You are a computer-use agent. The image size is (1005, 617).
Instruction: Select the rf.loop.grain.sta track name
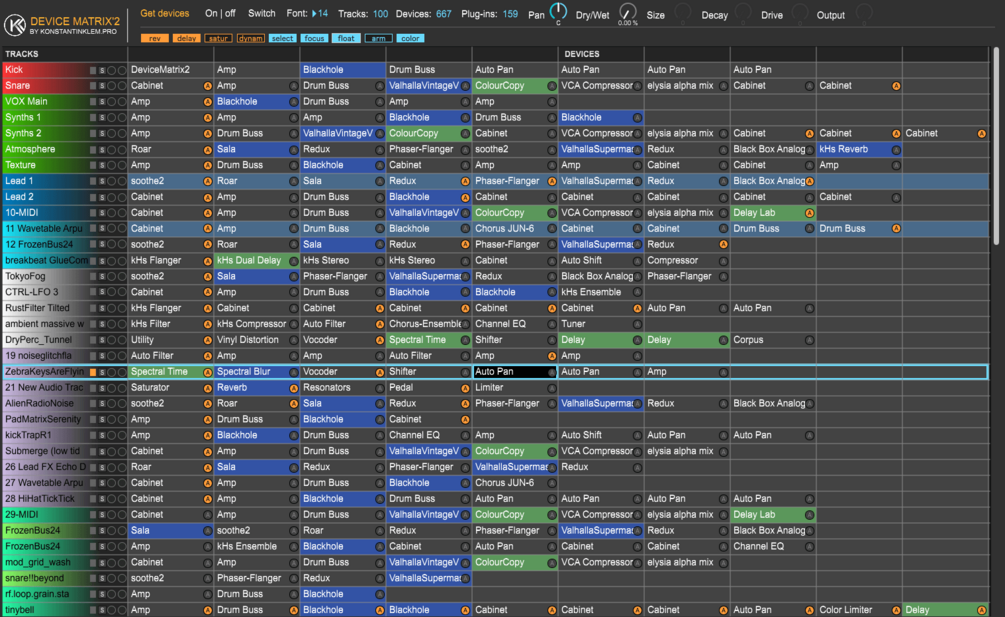pyautogui.click(x=37, y=594)
